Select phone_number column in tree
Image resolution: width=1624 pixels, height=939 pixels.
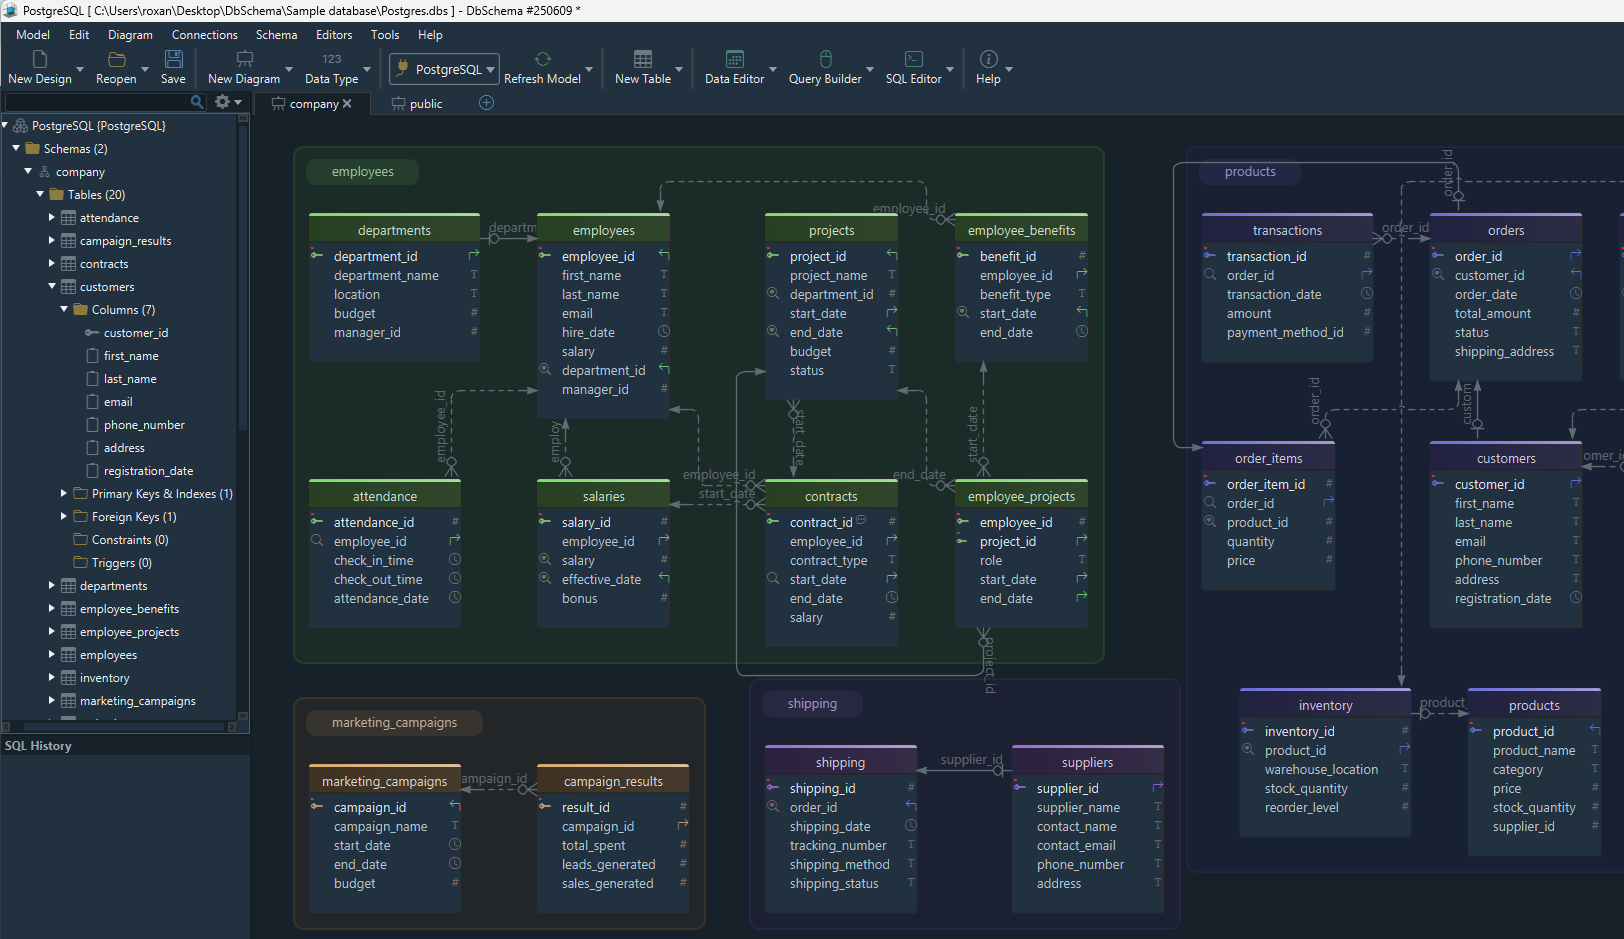pos(144,425)
